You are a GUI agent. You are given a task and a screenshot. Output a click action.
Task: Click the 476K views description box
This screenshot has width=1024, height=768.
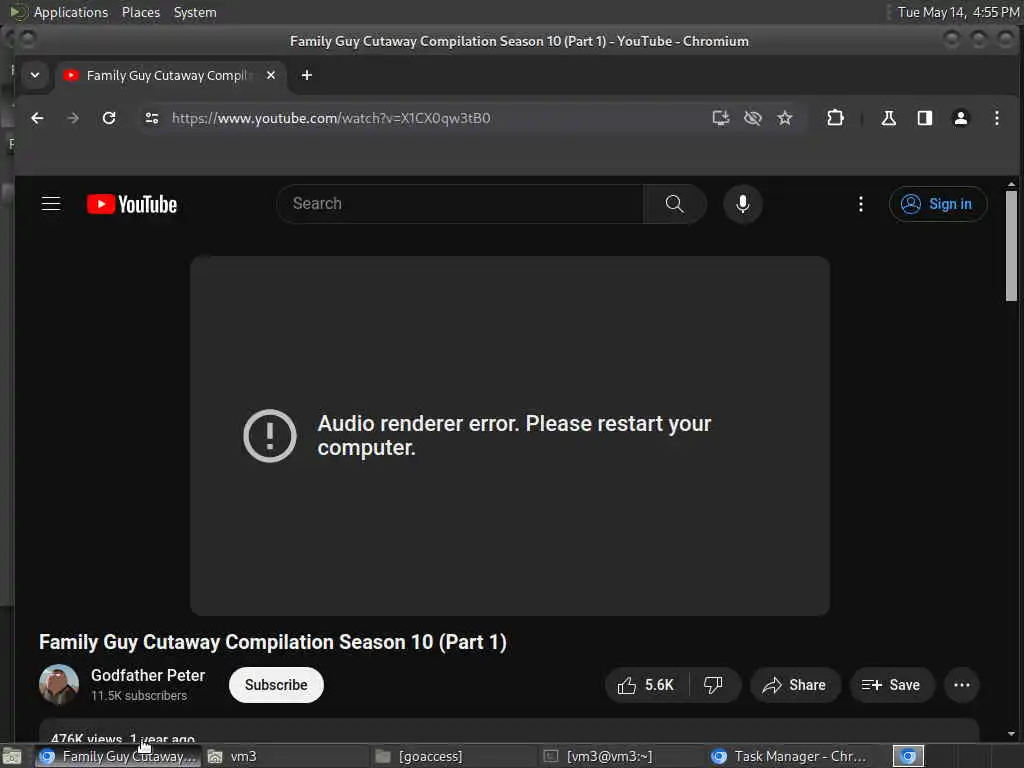(x=509, y=731)
